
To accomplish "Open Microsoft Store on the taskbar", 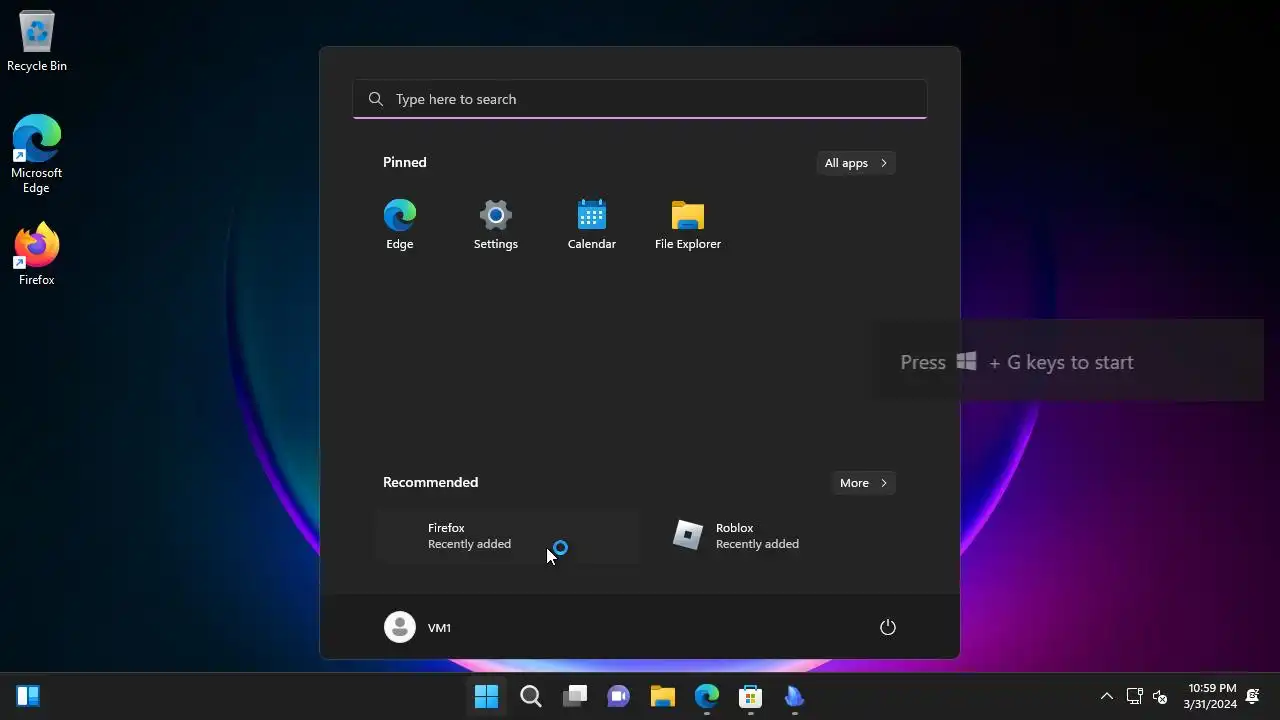I will (751, 696).
